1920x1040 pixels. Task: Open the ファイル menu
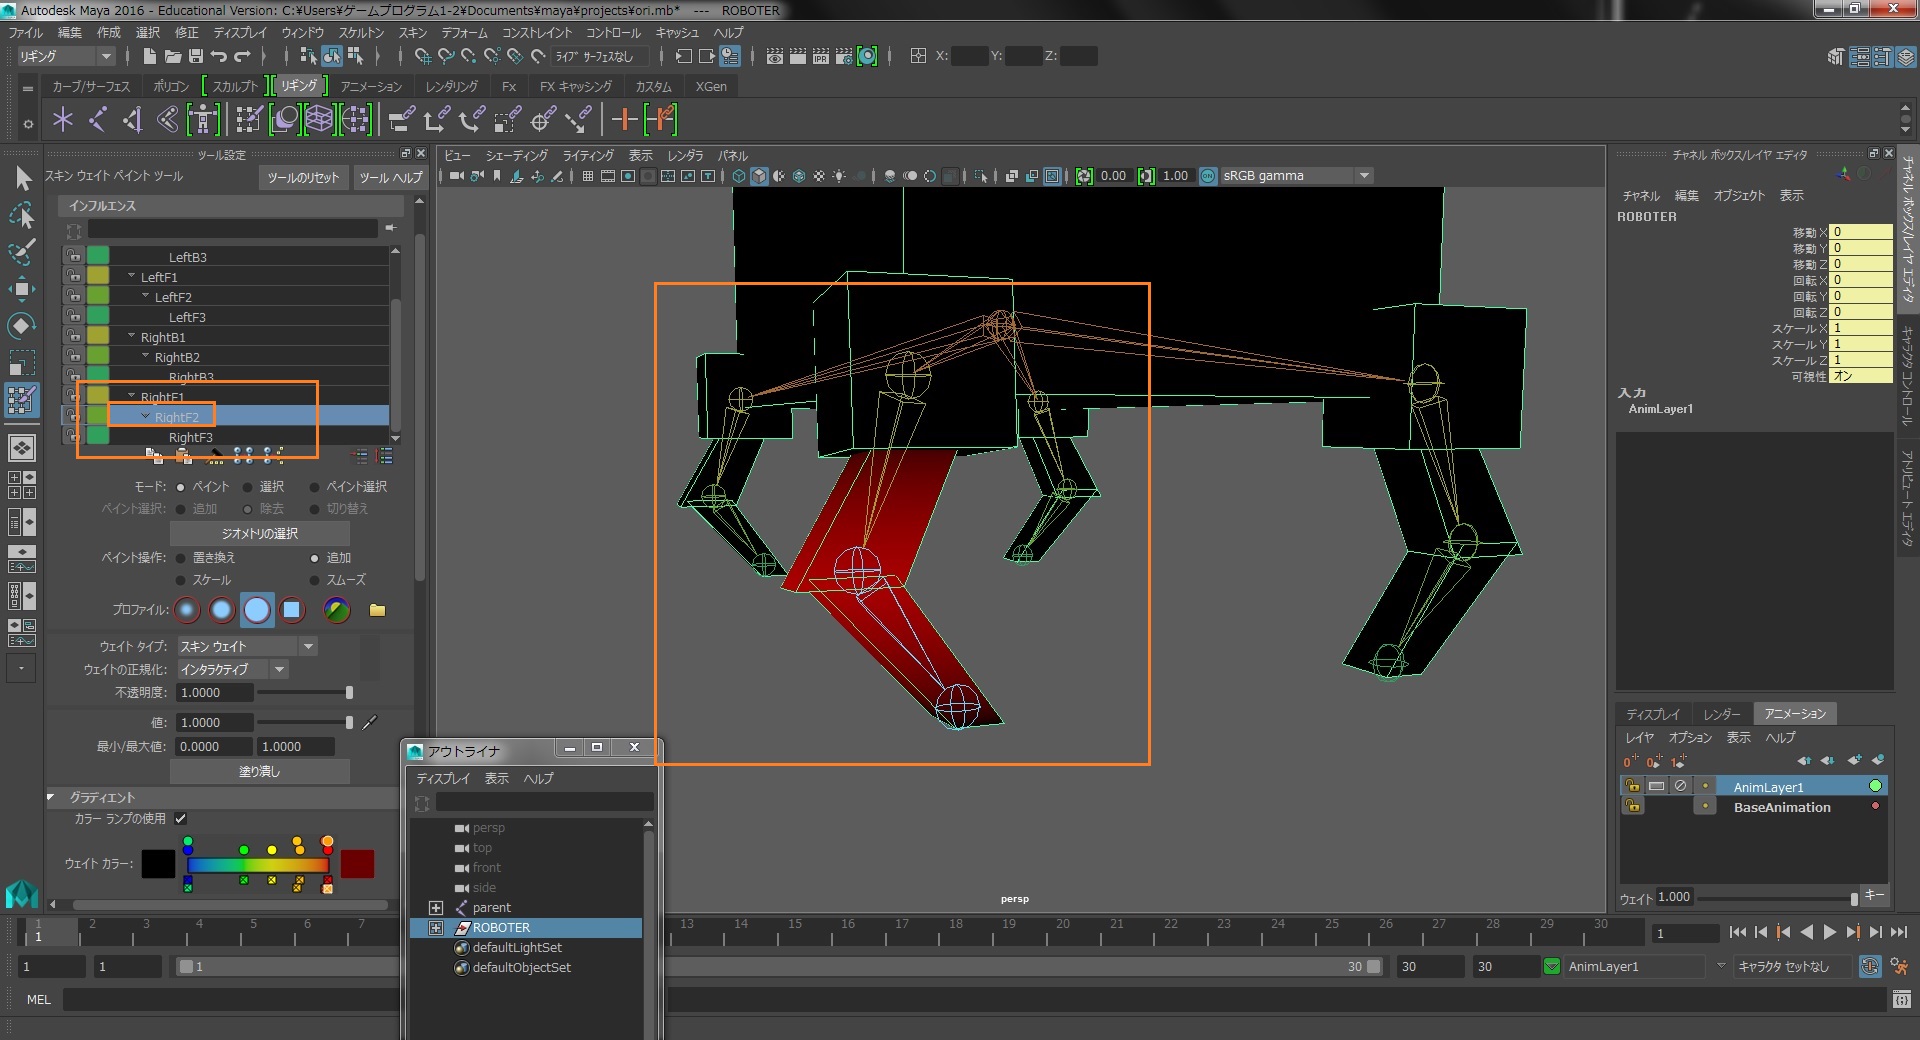[x=27, y=33]
